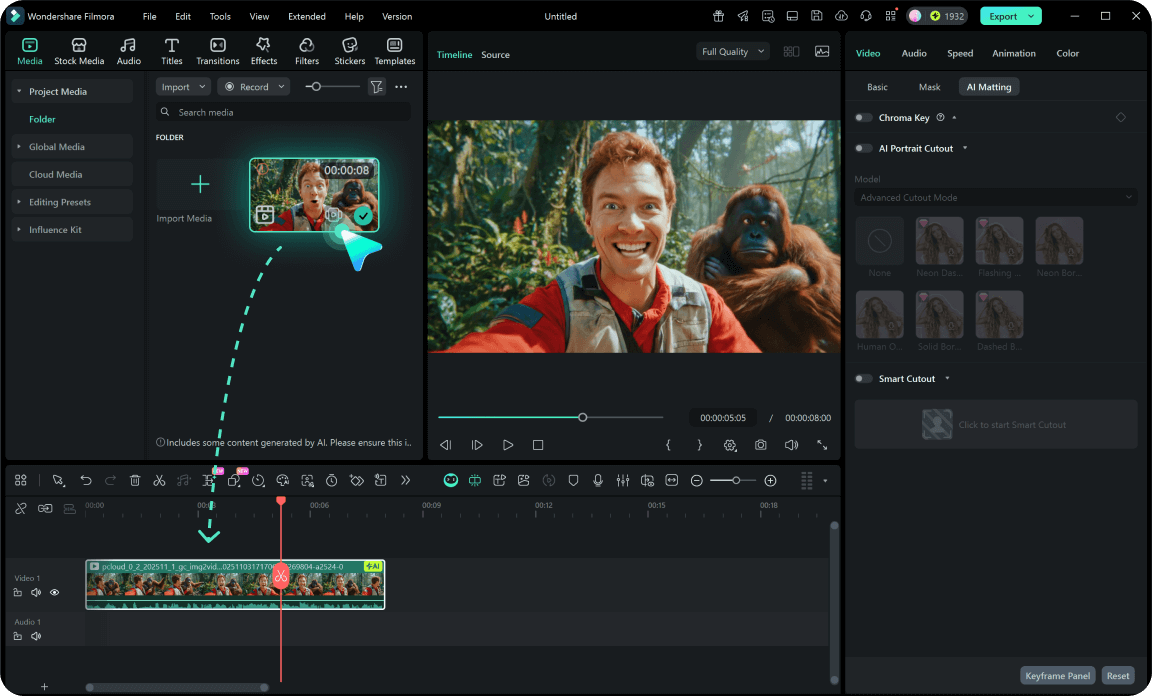Switch to the Color tab
The height and width of the screenshot is (696, 1152).
click(1067, 53)
